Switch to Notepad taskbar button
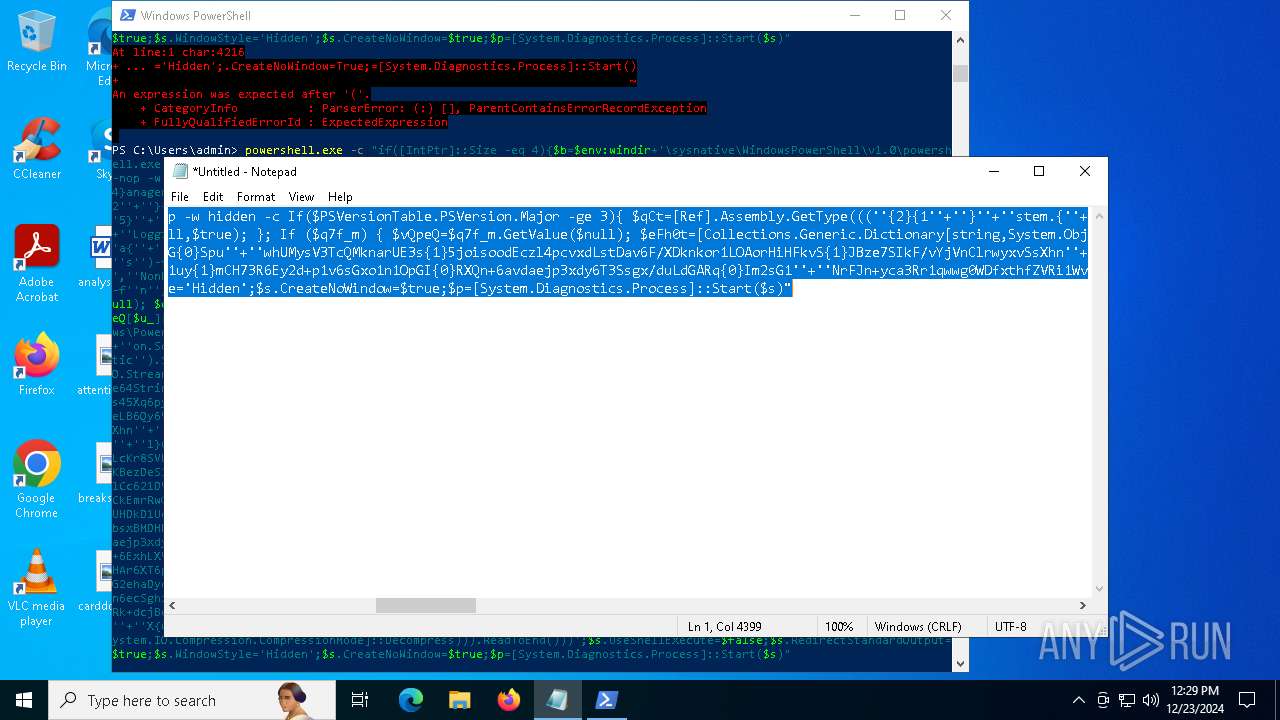Viewport: 1280px width, 720px height. point(557,700)
